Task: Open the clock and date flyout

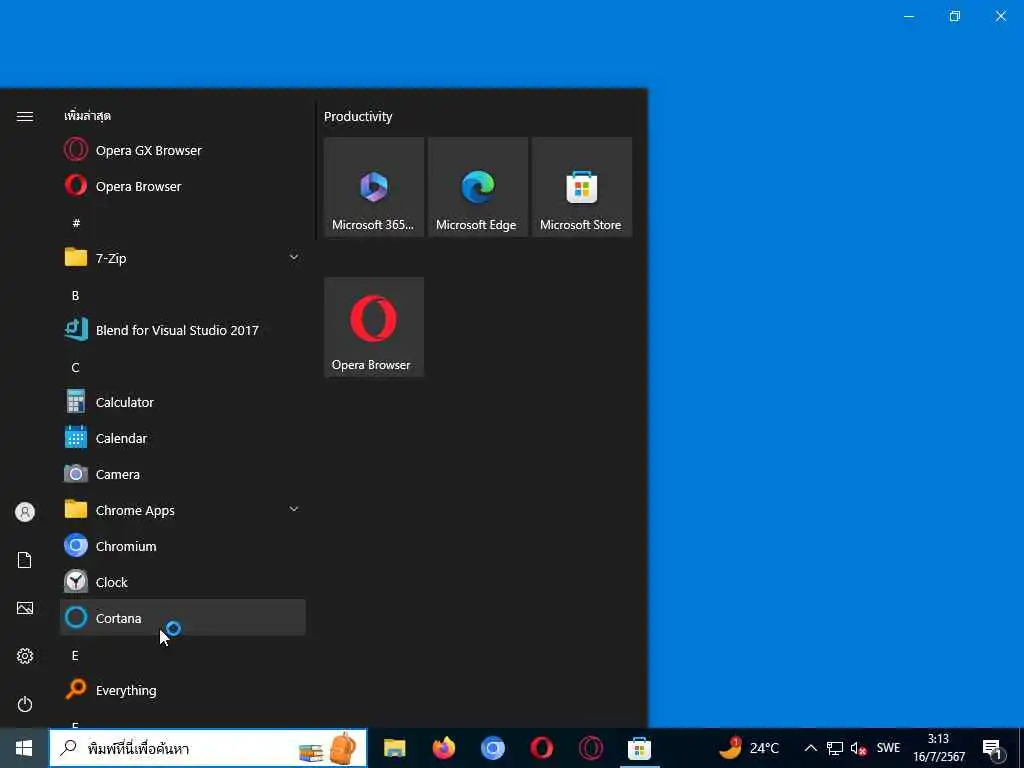Action: pos(939,748)
